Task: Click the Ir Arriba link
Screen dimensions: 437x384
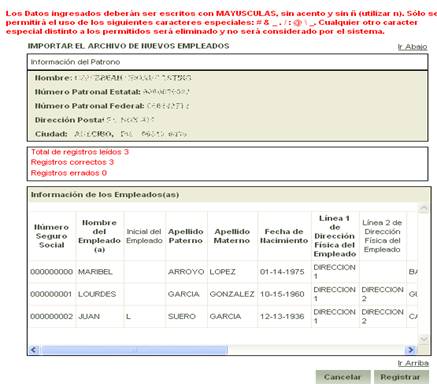Action: [x=413, y=363]
